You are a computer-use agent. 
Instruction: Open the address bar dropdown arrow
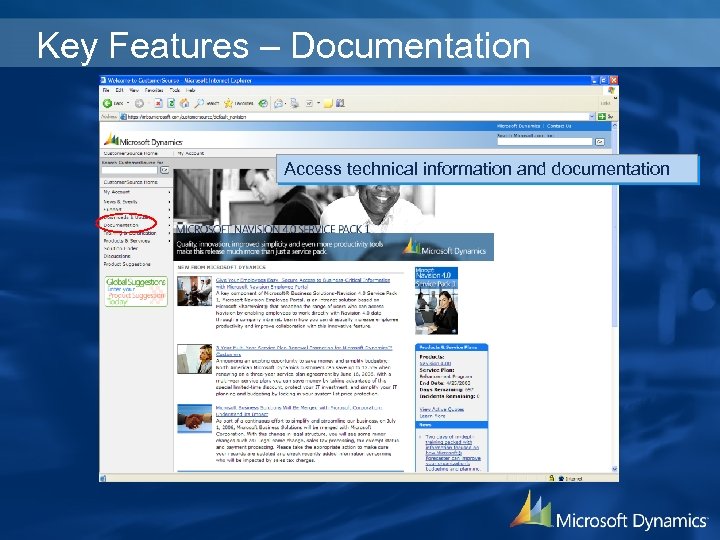coord(592,117)
